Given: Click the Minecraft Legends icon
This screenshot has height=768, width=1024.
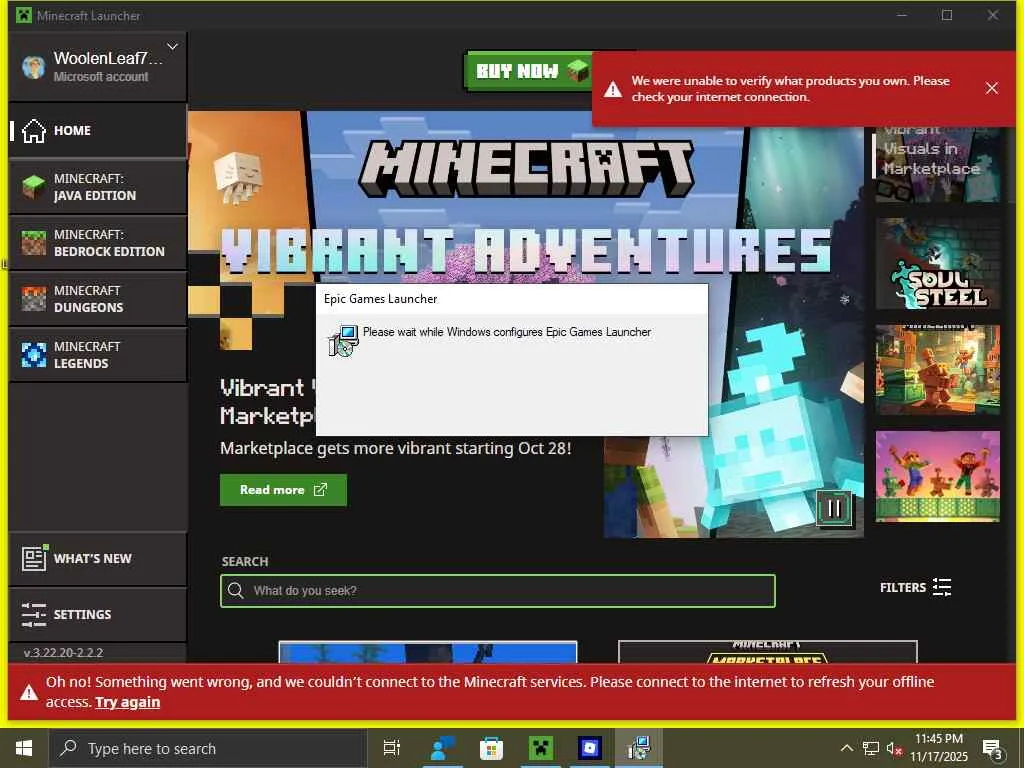Looking at the screenshot, I should [x=33, y=355].
